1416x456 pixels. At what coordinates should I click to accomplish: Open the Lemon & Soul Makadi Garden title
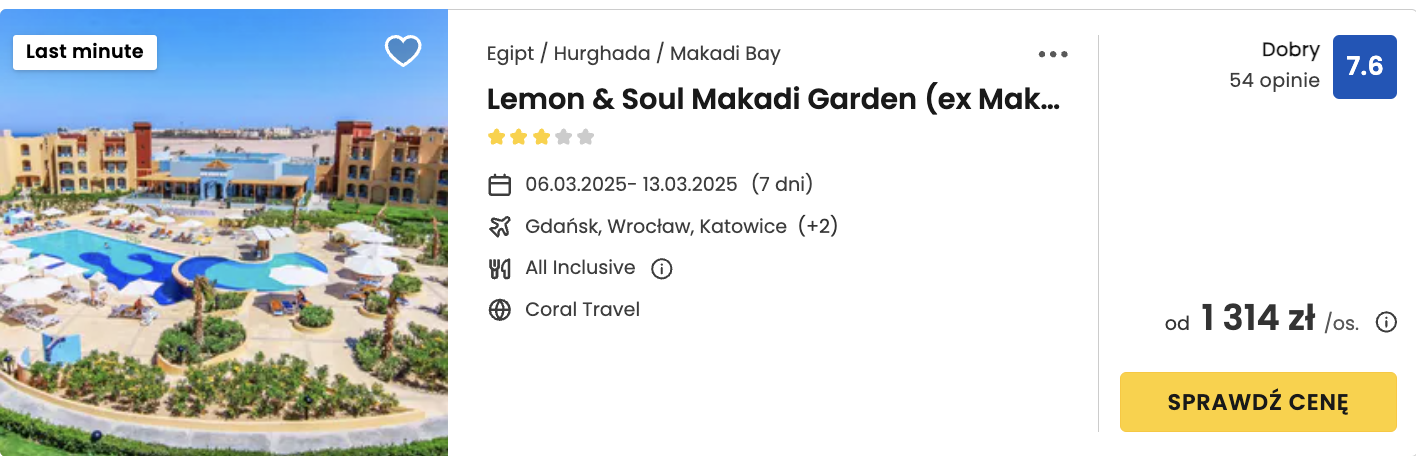(772, 99)
